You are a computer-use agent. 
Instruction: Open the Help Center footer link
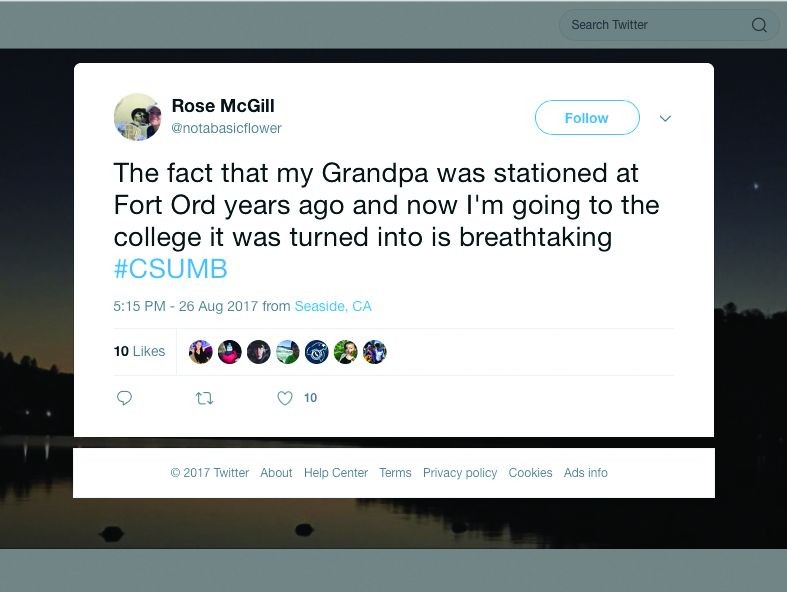[336, 473]
